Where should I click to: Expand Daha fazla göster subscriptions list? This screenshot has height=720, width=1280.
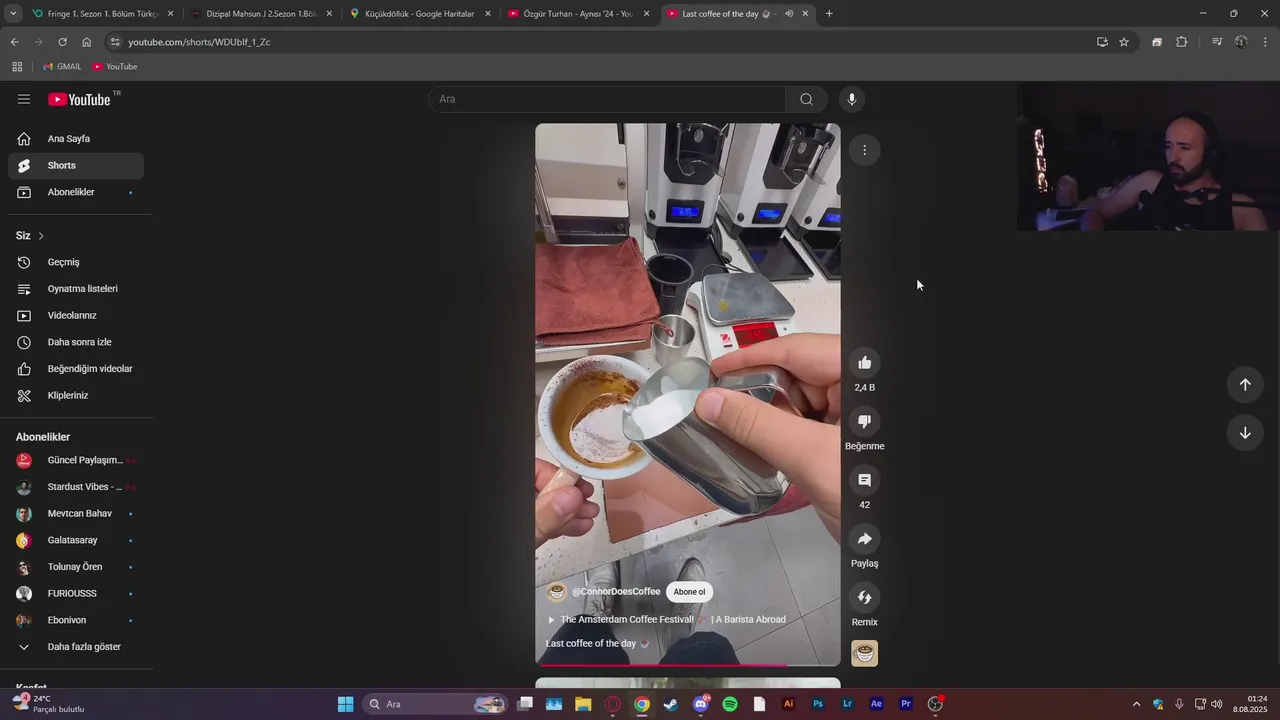pyautogui.click(x=76, y=647)
